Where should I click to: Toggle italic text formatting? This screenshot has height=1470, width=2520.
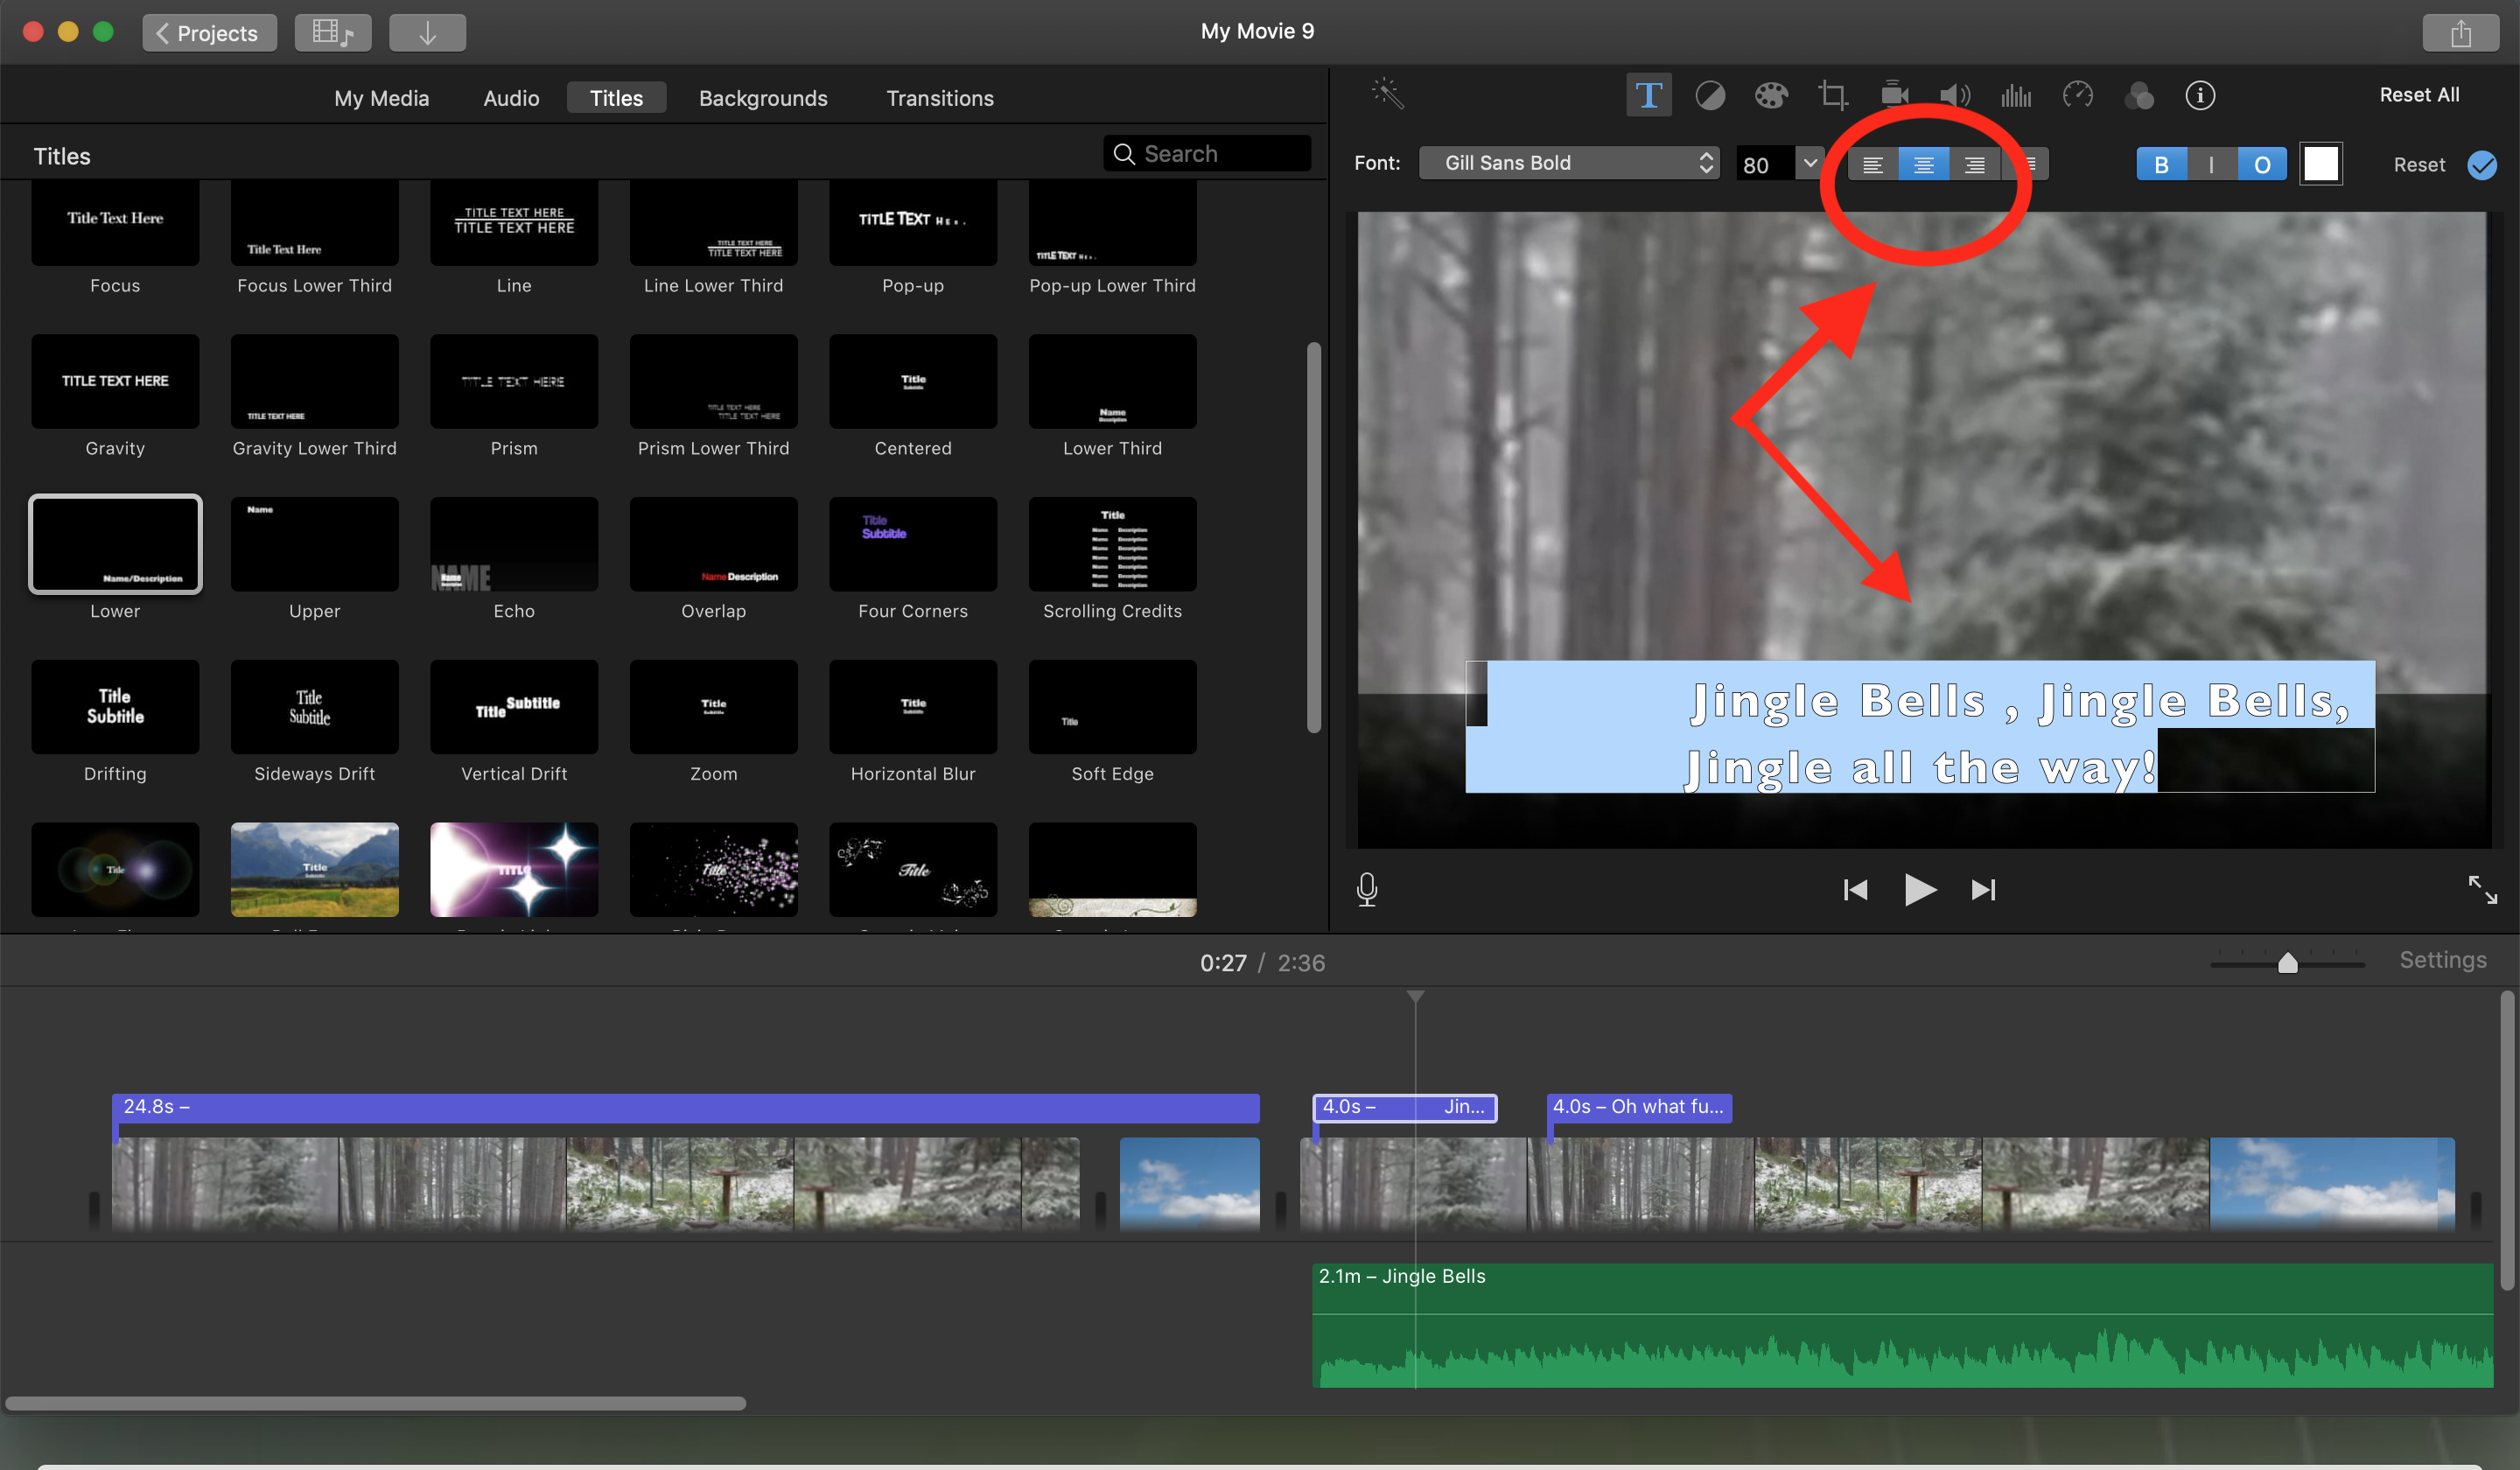point(2211,165)
